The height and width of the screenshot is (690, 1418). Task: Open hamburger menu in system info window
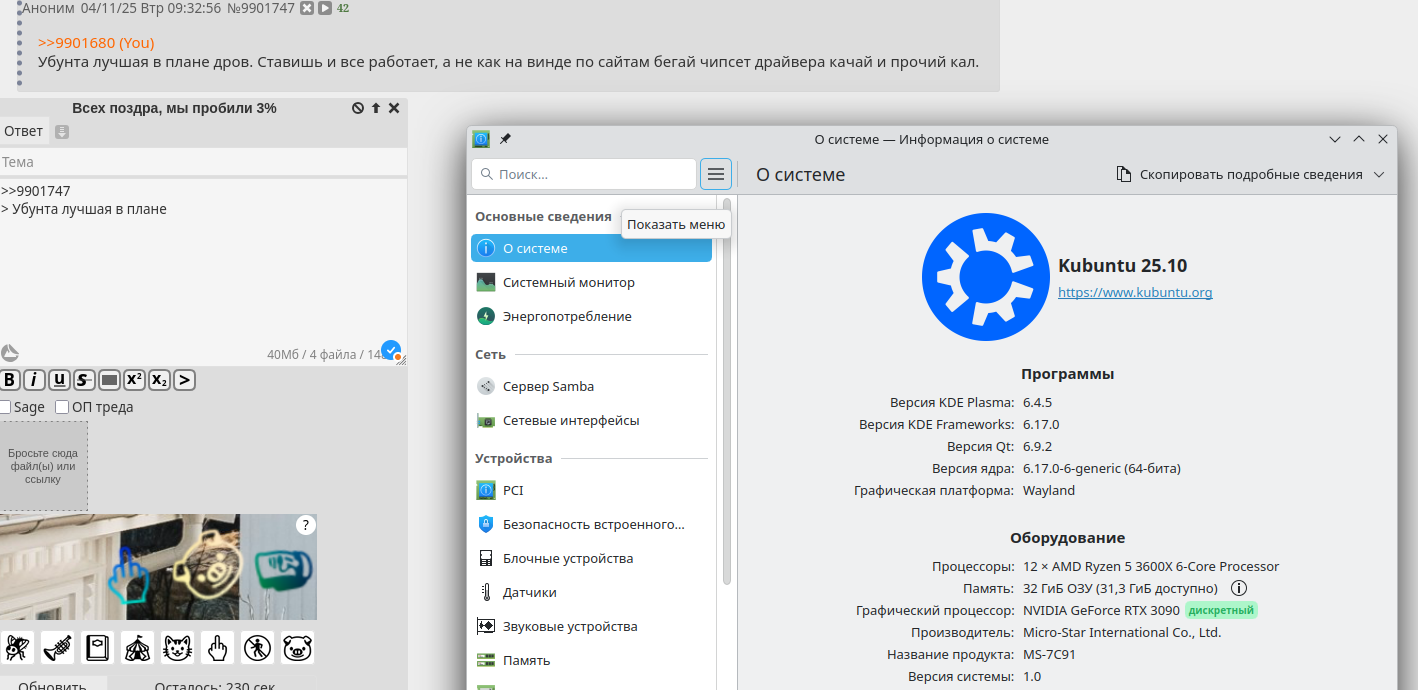coord(716,174)
